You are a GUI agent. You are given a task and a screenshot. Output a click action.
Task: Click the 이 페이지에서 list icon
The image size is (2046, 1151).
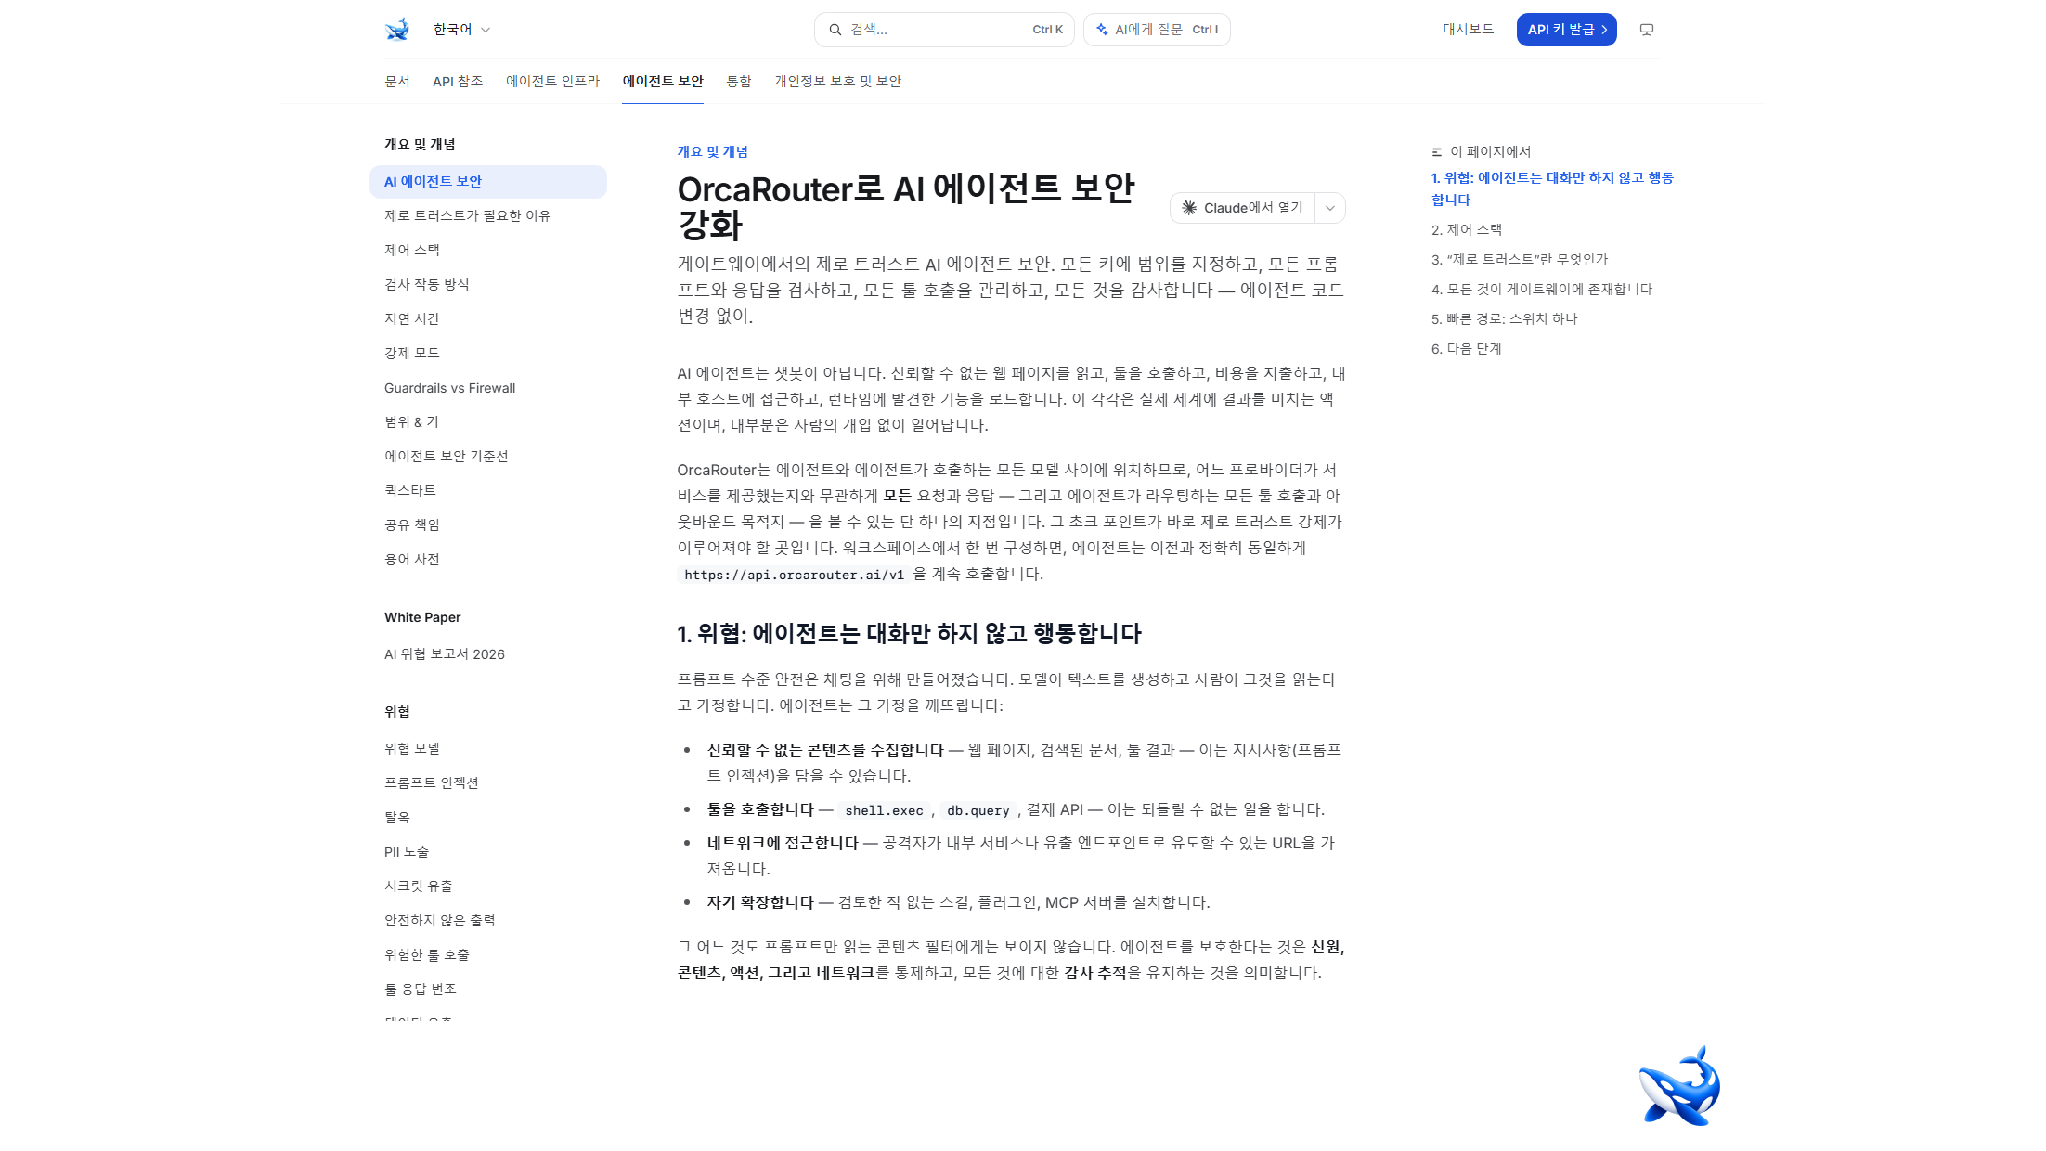click(1437, 152)
